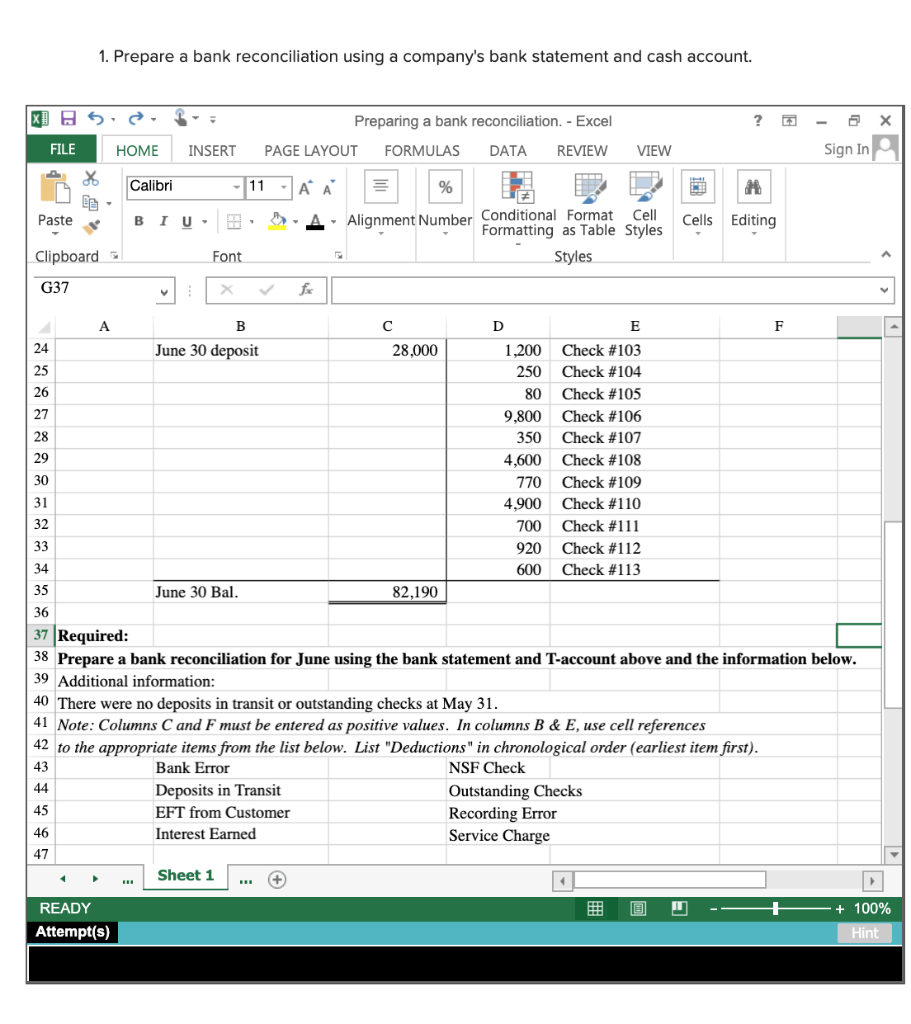Screen dimensions: 911x1024
Task: Switch to the FORMULAS ribbon tab
Action: (422, 150)
